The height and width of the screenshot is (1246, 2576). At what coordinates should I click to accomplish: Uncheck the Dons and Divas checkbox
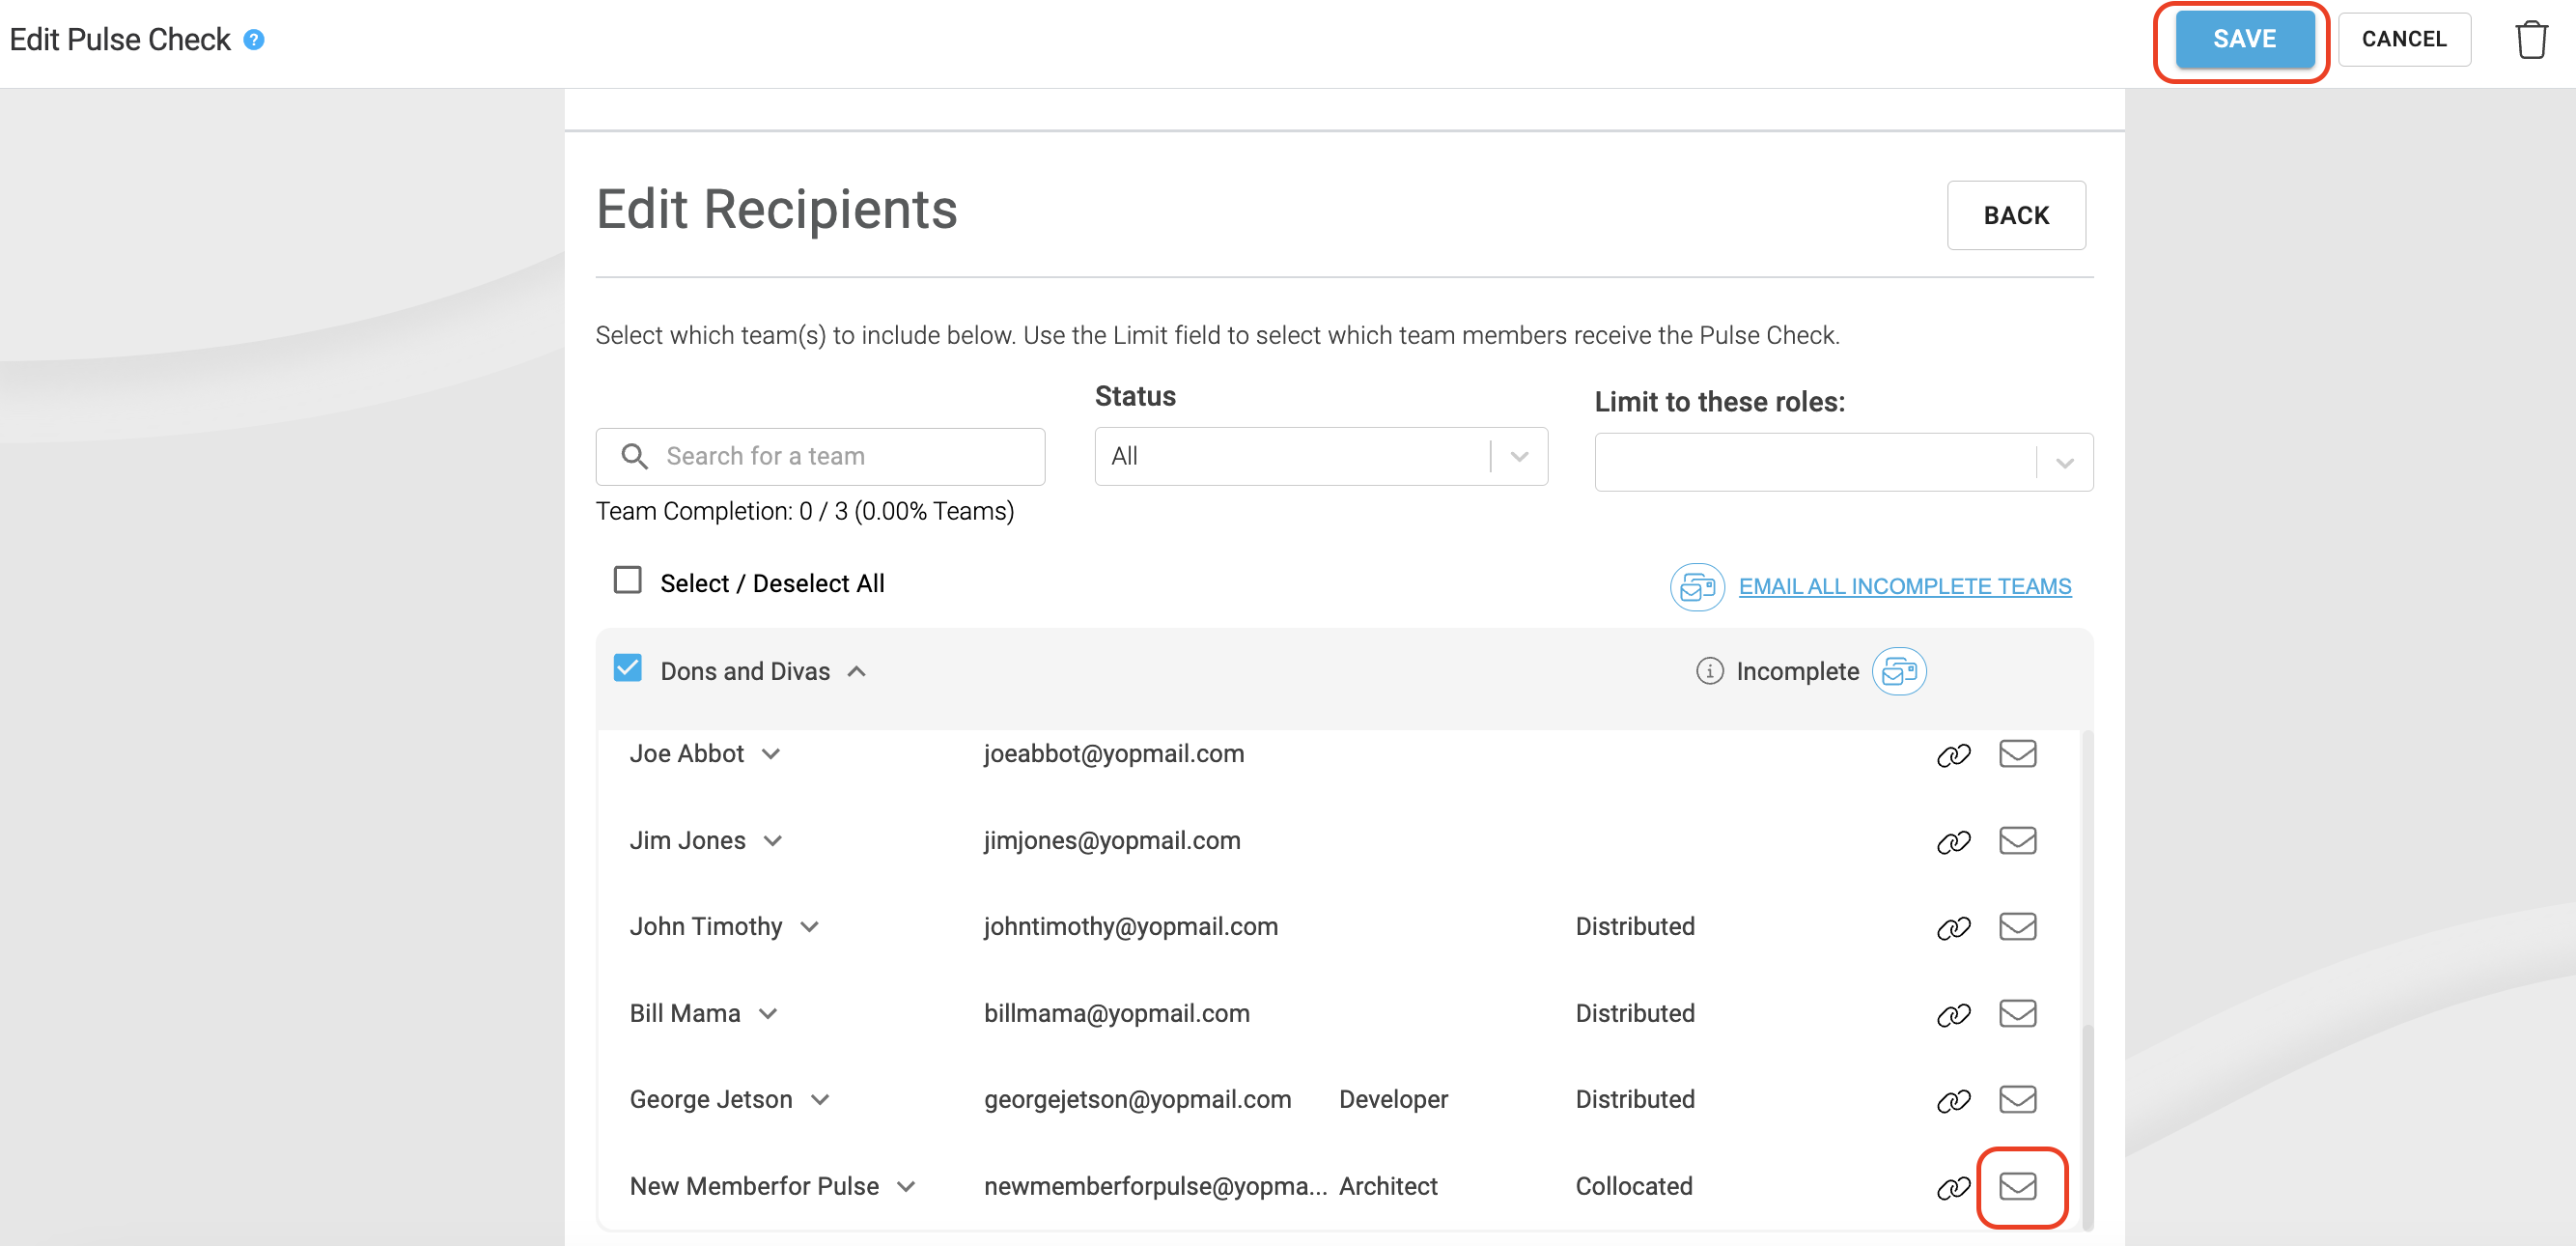627,668
